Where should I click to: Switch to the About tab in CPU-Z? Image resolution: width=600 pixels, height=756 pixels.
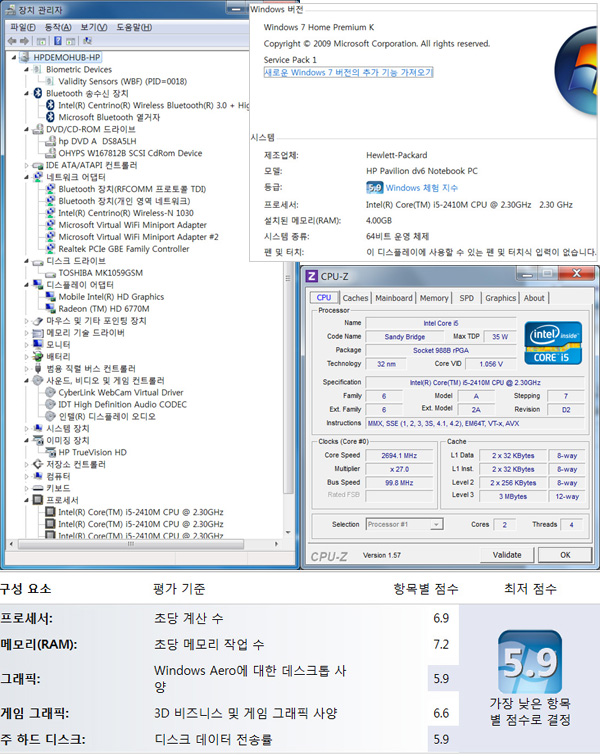[534, 298]
